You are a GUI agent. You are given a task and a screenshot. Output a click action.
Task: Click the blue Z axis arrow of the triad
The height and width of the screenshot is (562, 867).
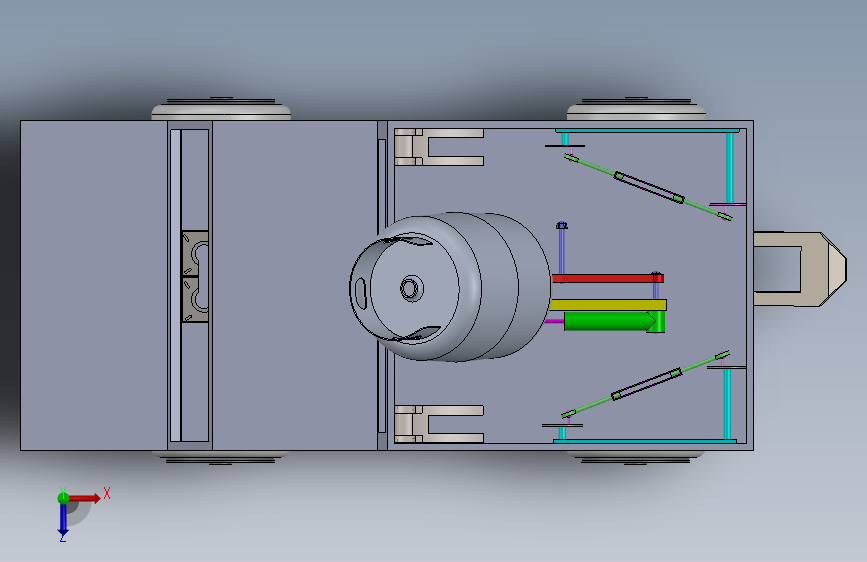pos(63,519)
